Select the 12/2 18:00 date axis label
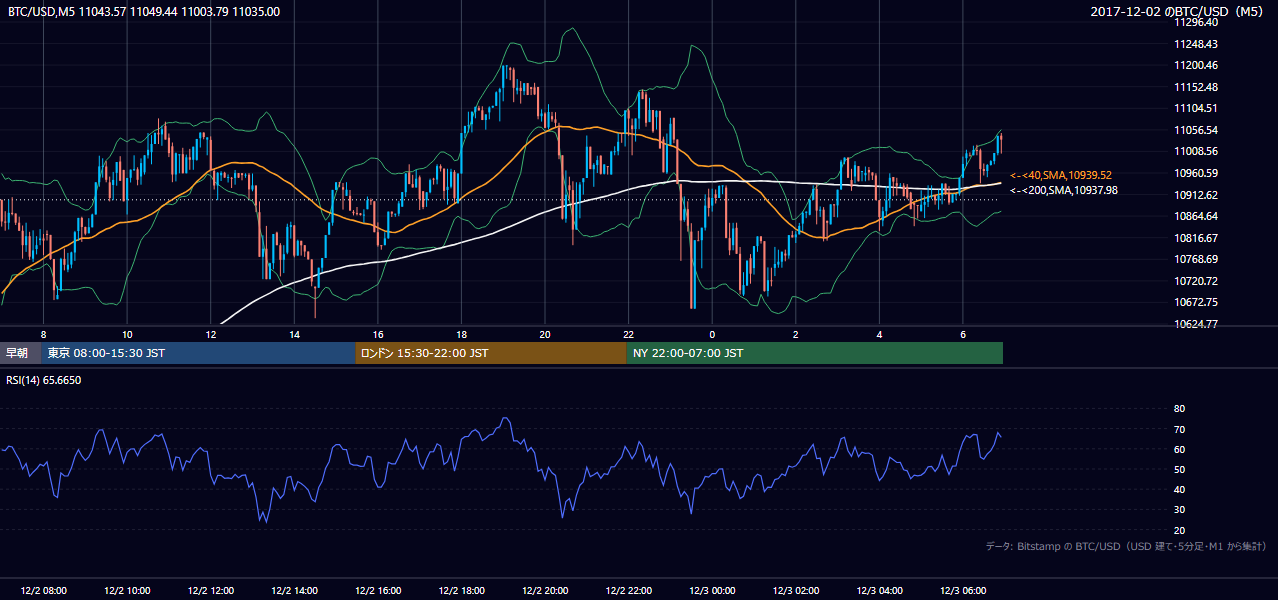This screenshot has height=600, width=1278. 461,590
